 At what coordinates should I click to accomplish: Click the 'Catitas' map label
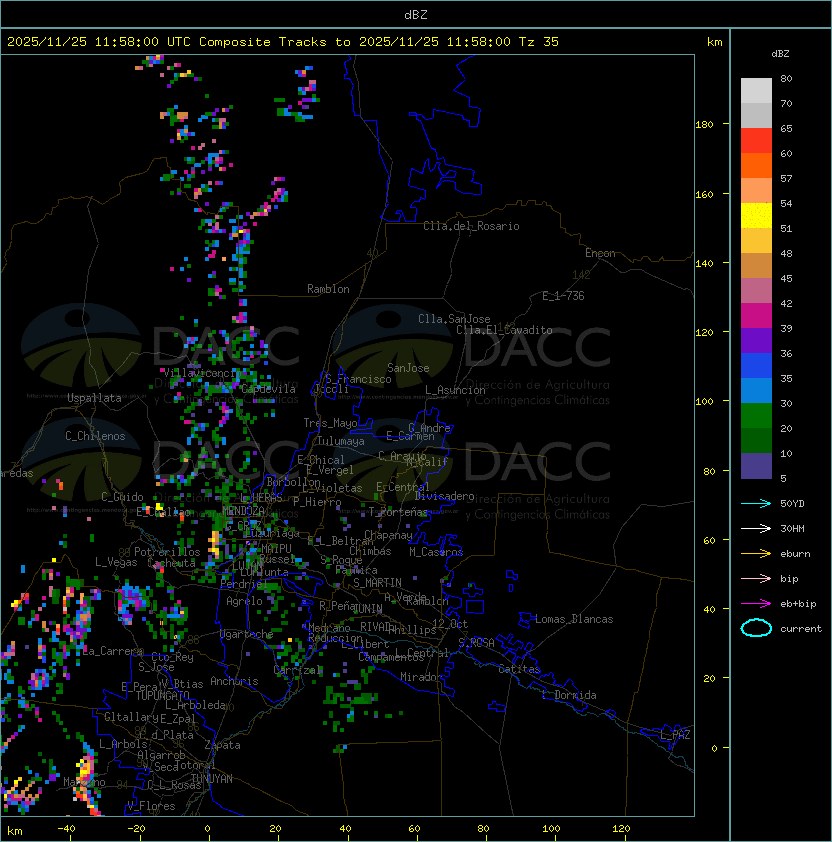point(519,669)
